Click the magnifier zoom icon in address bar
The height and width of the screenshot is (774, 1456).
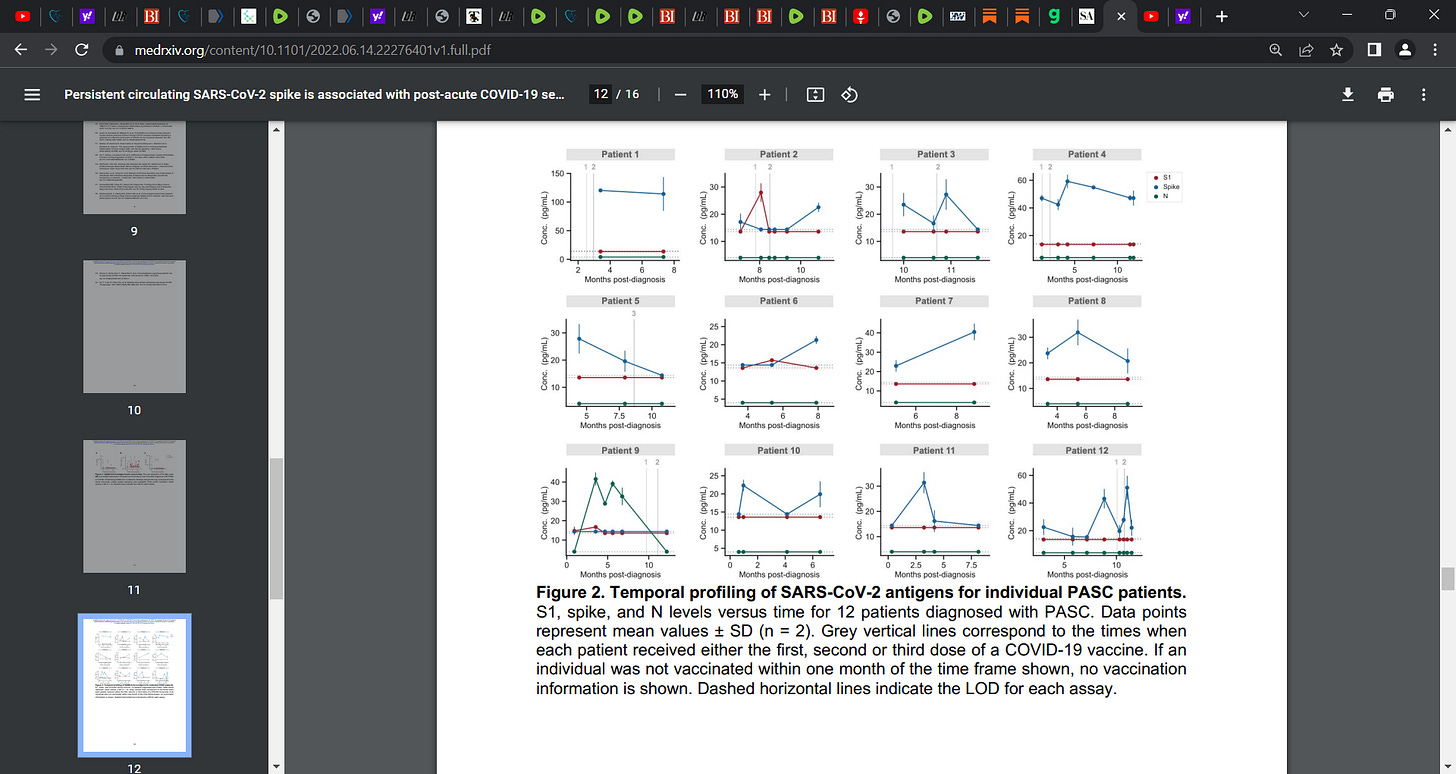pyautogui.click(x=1275, y=49)
